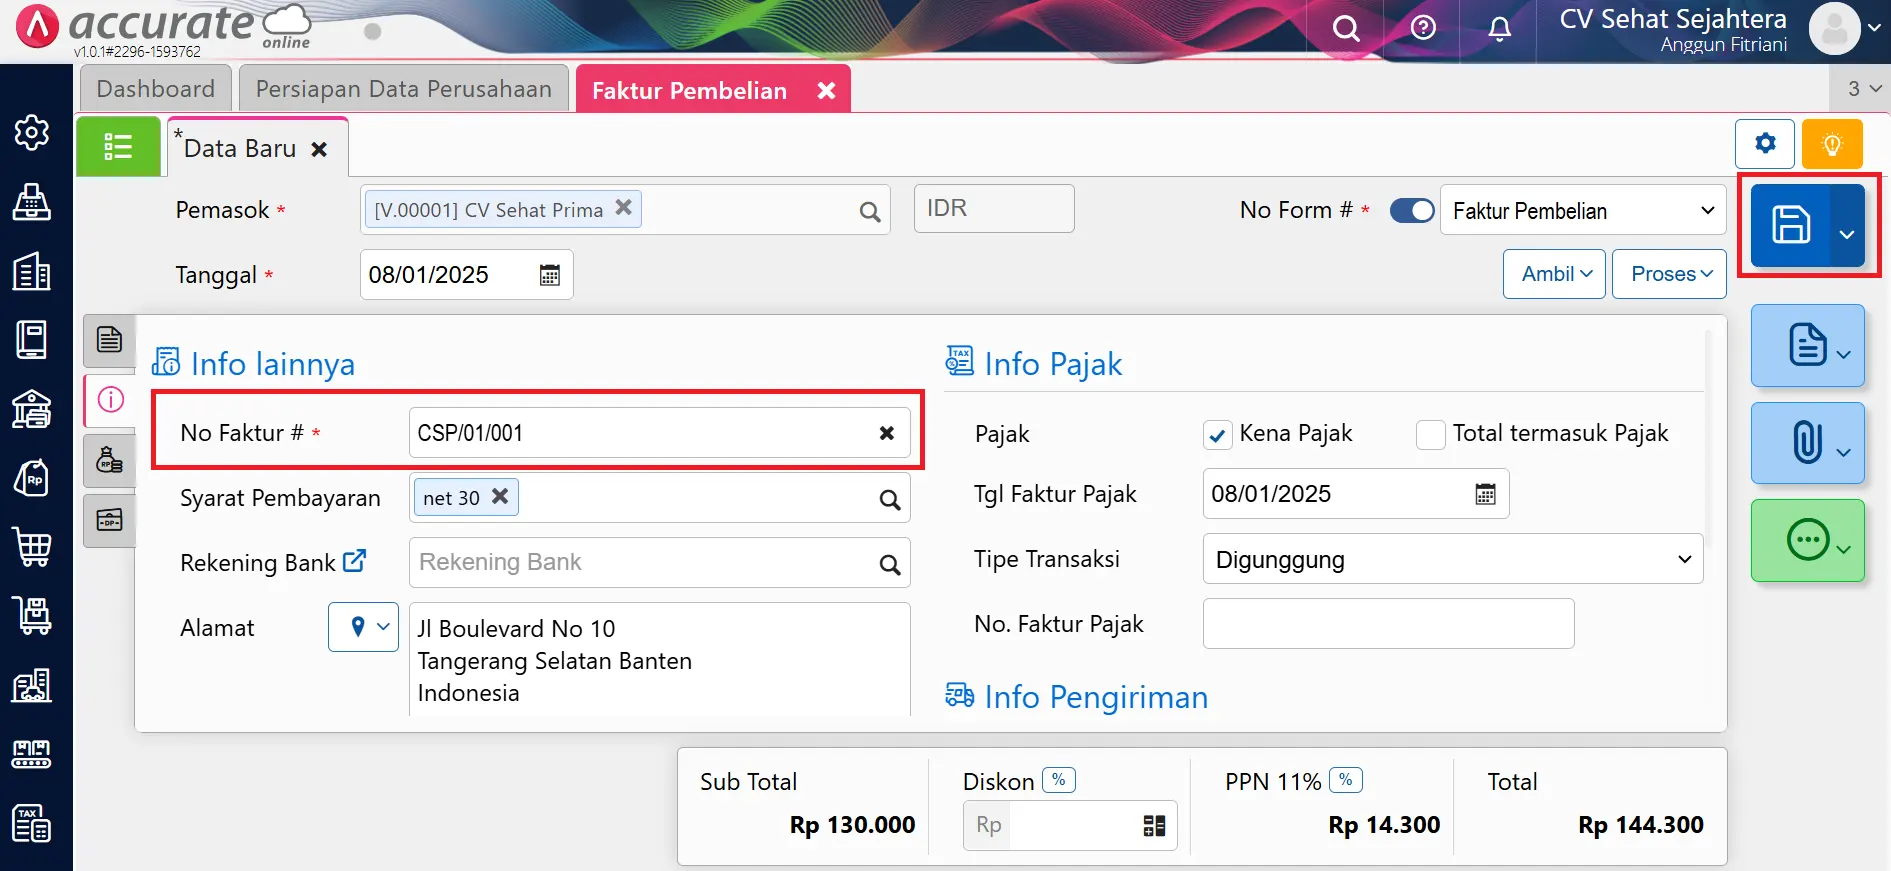Open the fixed assets sidebar icon
Image resolution: width=1891 pixels, height=871 pixels.
[x=32, y=685]
